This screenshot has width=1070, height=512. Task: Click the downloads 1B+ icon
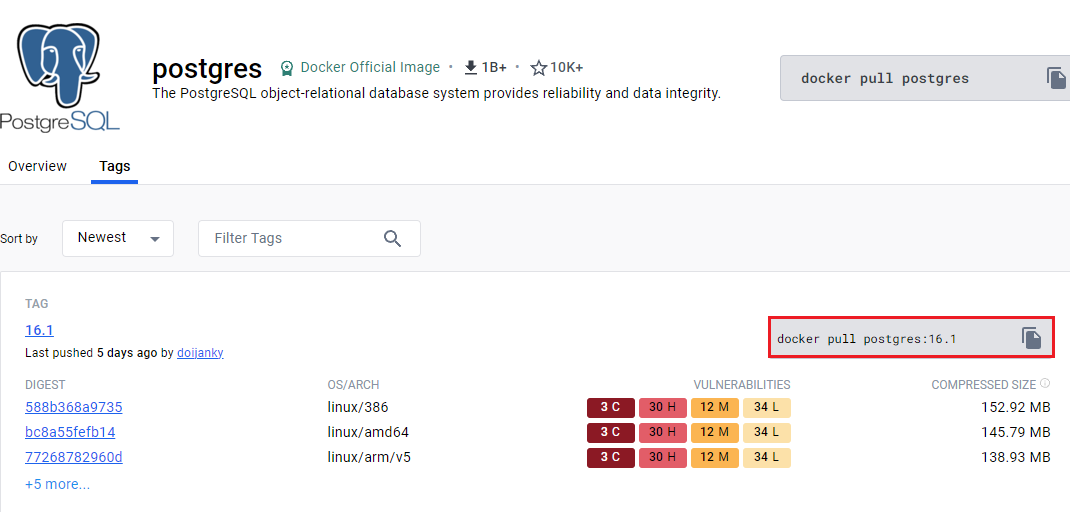pos(470,68)
